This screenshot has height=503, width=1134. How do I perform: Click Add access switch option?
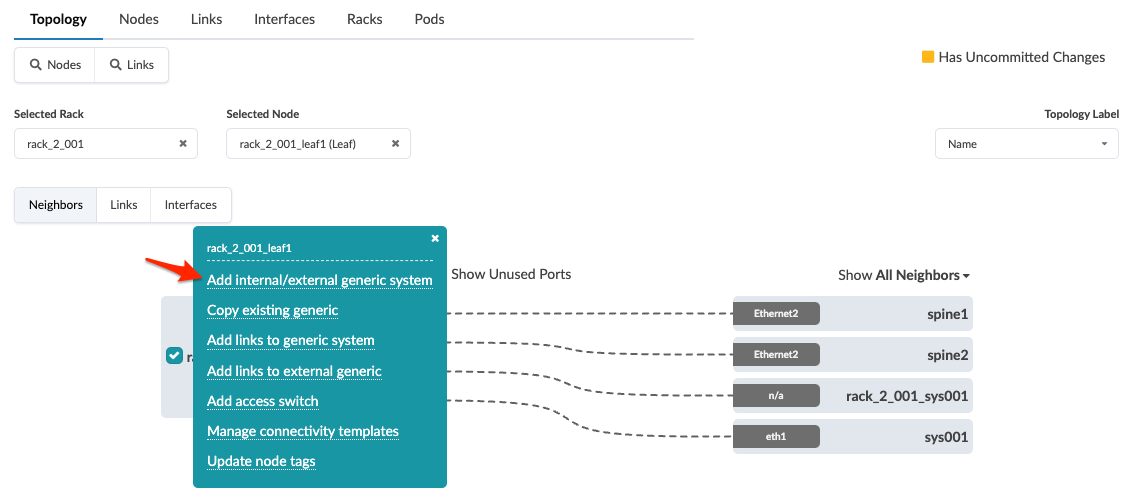(262, 402)
